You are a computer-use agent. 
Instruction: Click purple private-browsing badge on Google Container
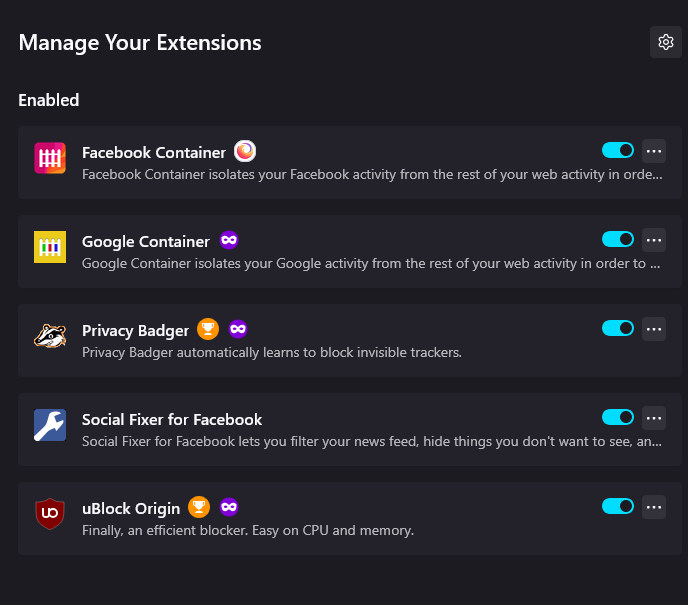229,240
